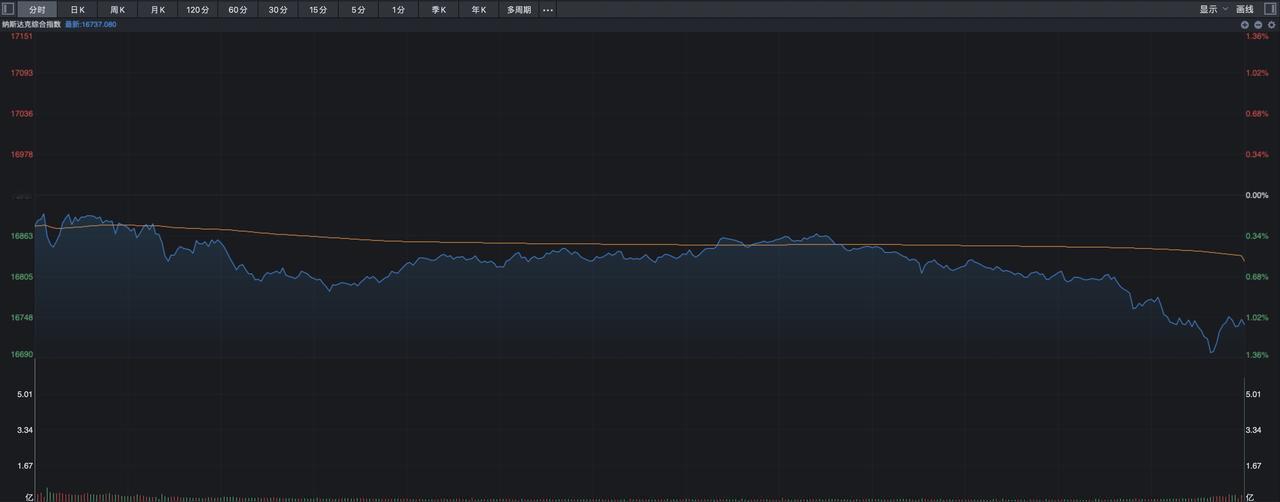Select the 5分 period tab
Screen dimensions: 1280x502
358,10
